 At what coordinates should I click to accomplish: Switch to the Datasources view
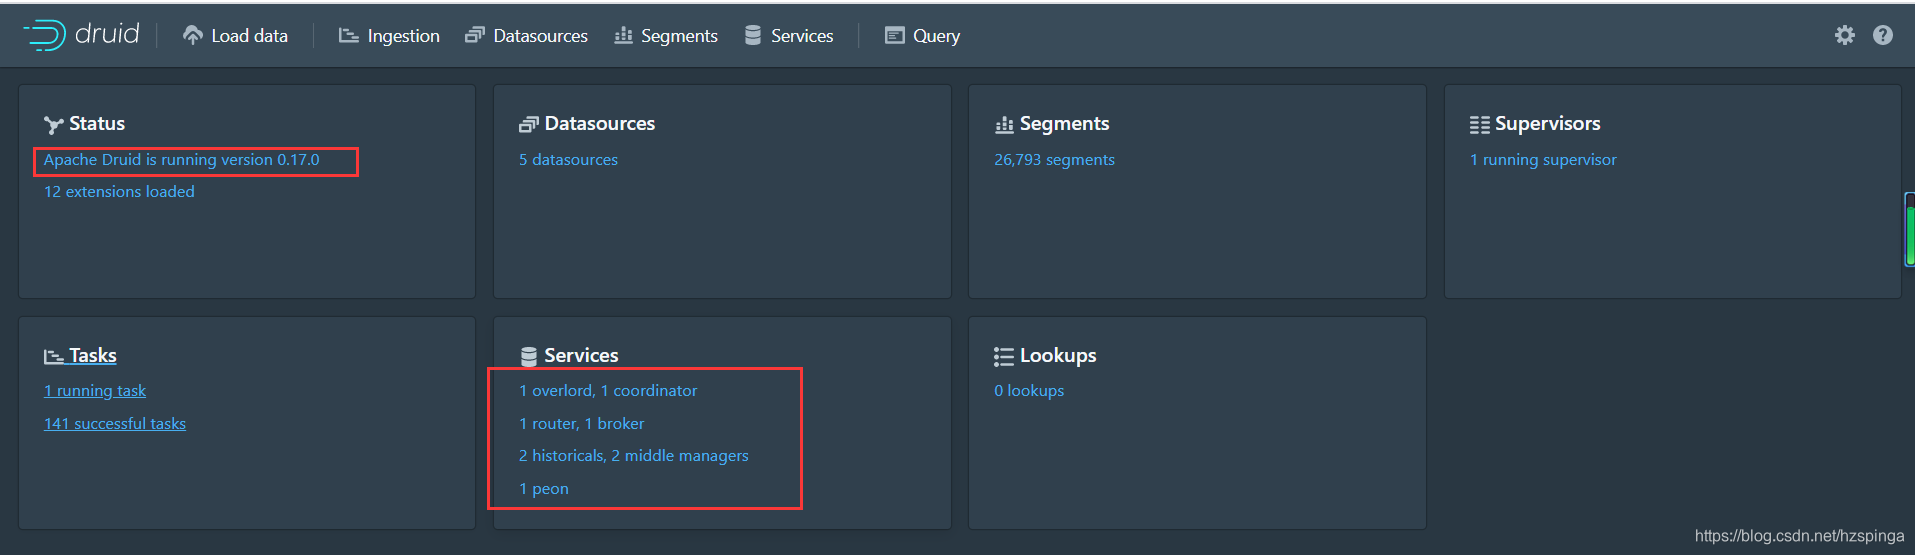[x=526, y=35]
